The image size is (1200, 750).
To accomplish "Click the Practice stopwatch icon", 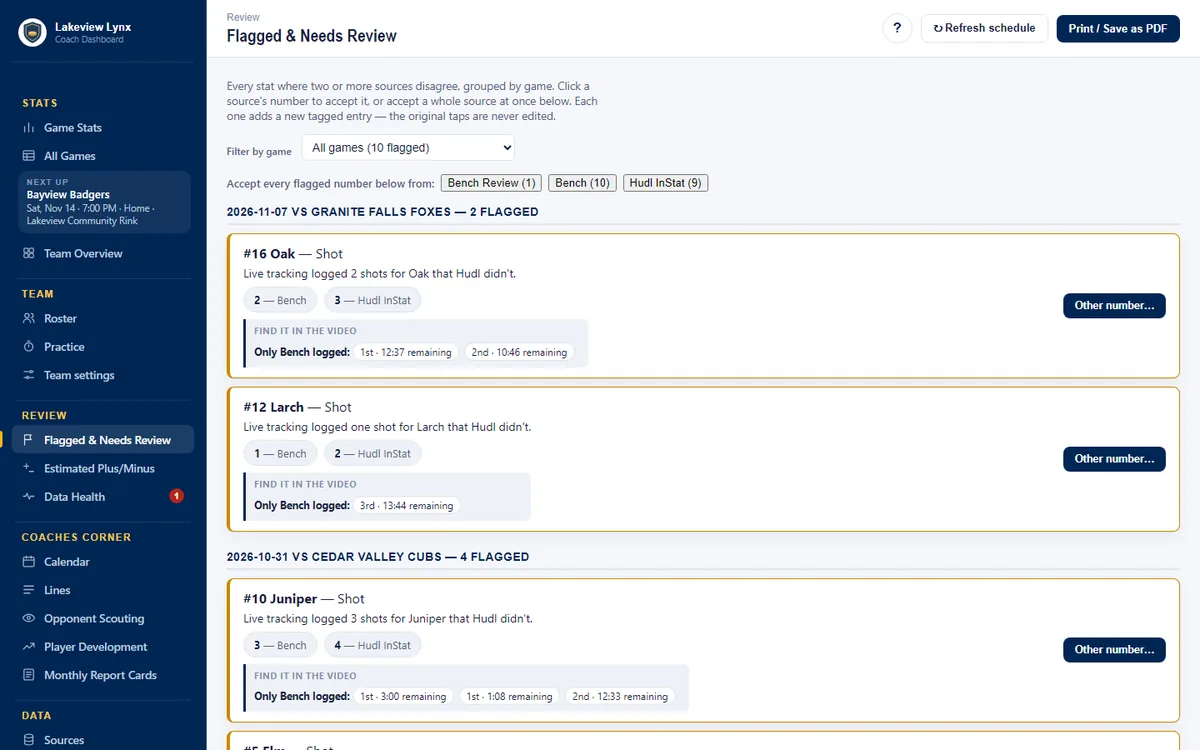I will pyautogui.click(x=29, y=347).
